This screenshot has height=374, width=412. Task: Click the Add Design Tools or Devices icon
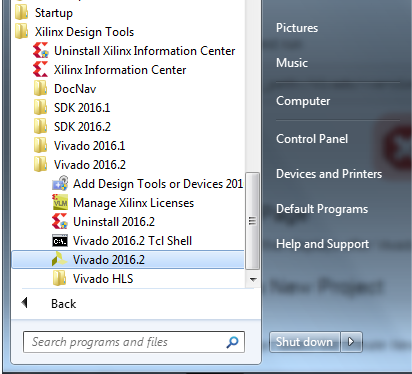point(60,184)
